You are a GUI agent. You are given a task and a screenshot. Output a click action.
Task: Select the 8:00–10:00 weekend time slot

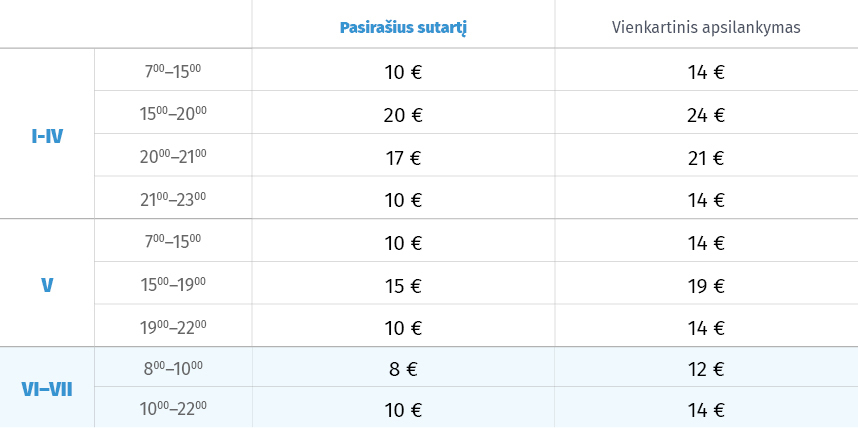[173, 368]
